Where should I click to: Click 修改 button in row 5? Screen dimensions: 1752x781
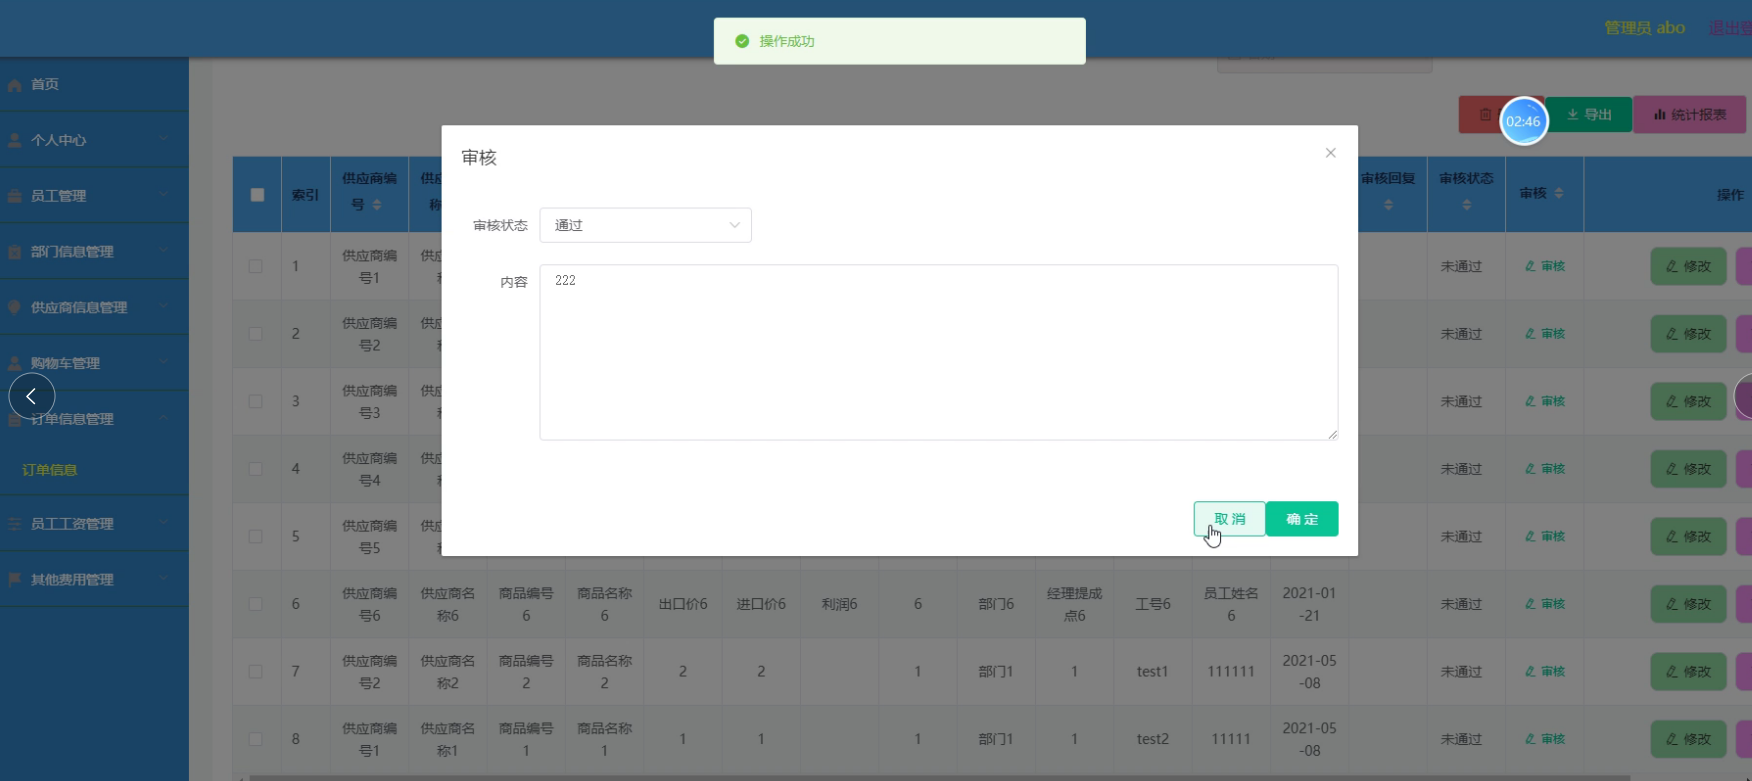tap(1688, 536)
